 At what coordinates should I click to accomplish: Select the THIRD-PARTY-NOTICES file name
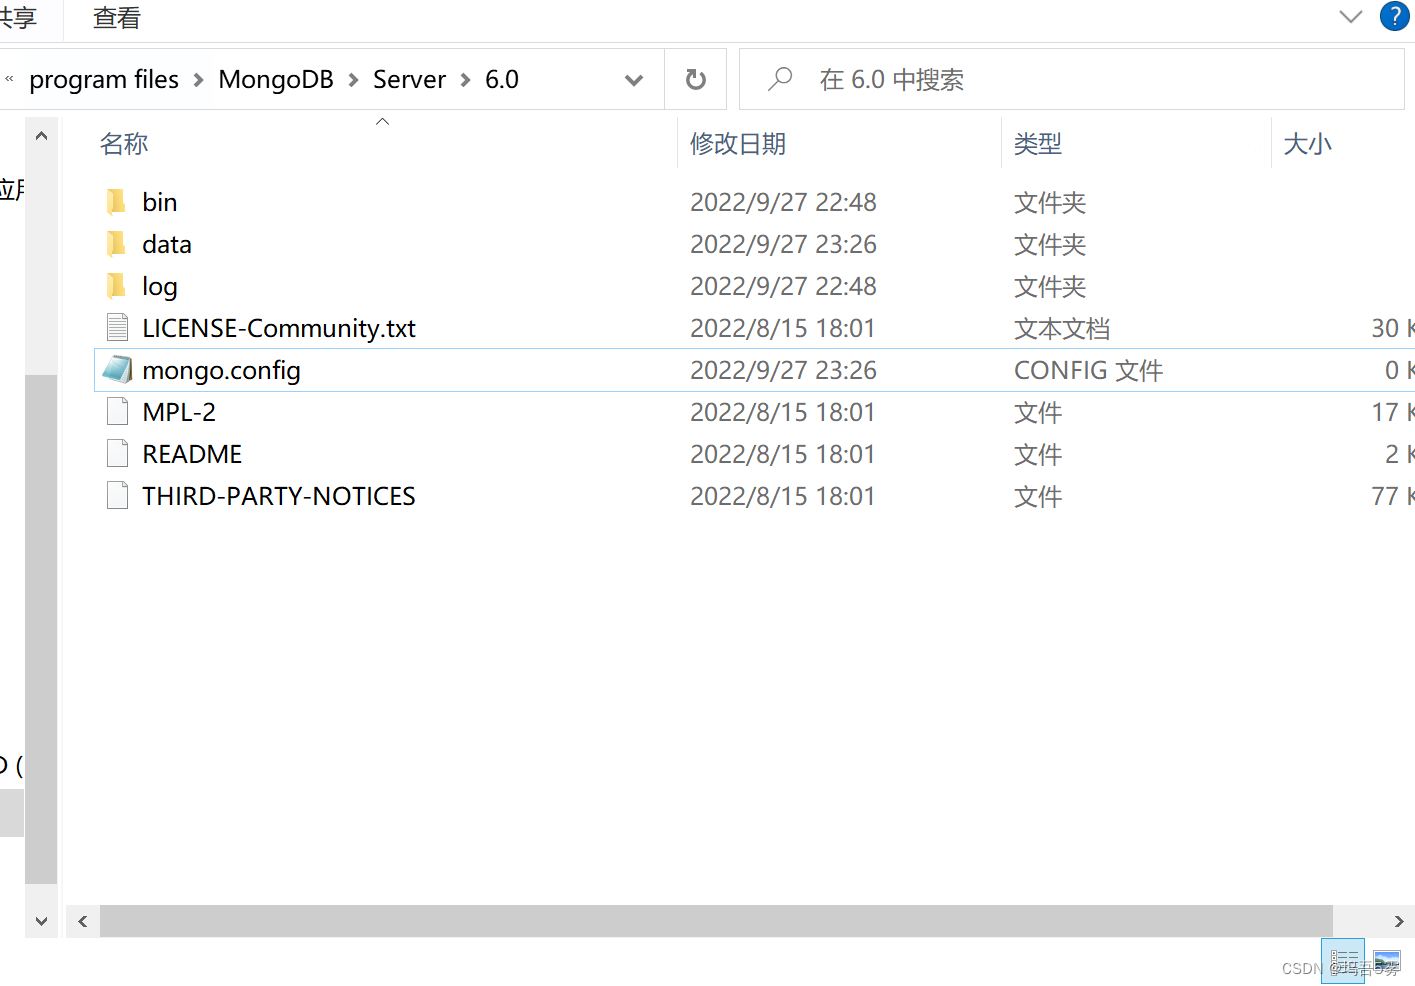click(279, 496)
